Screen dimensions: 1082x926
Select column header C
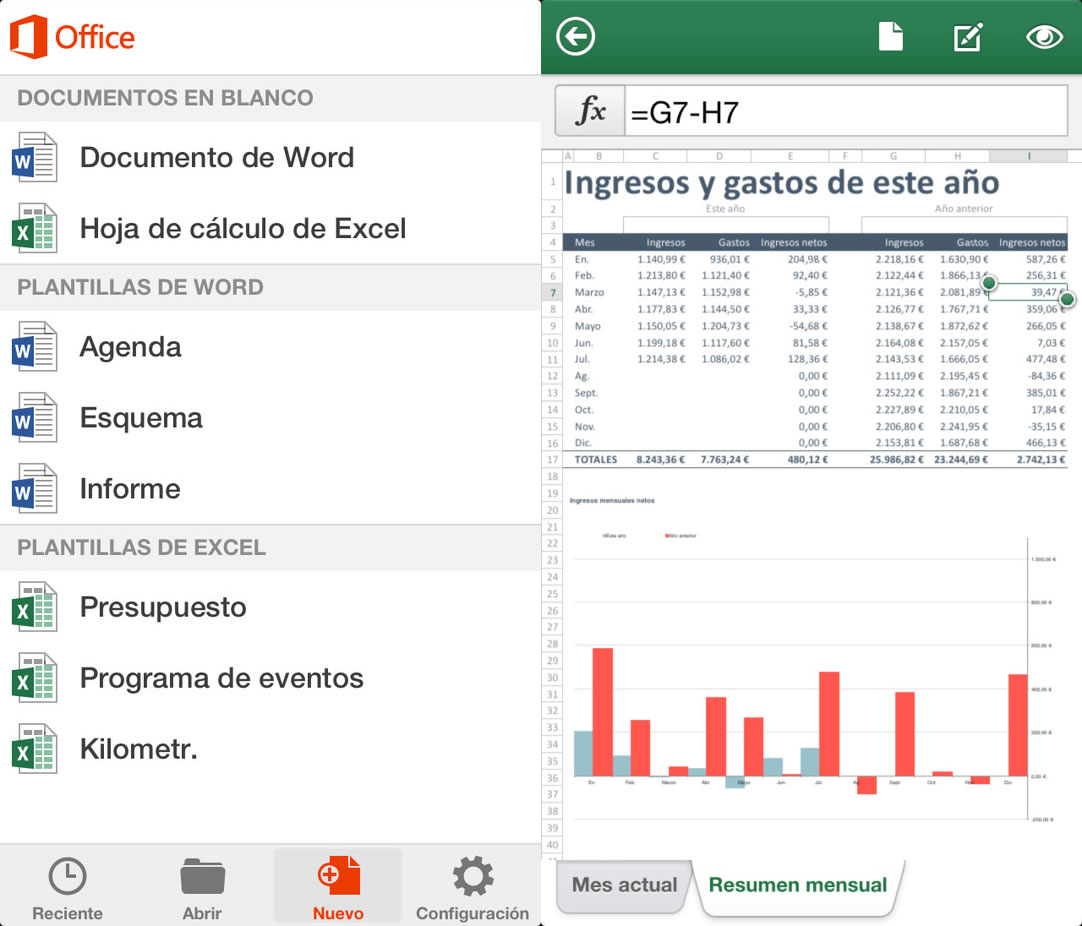pos(655,156)
